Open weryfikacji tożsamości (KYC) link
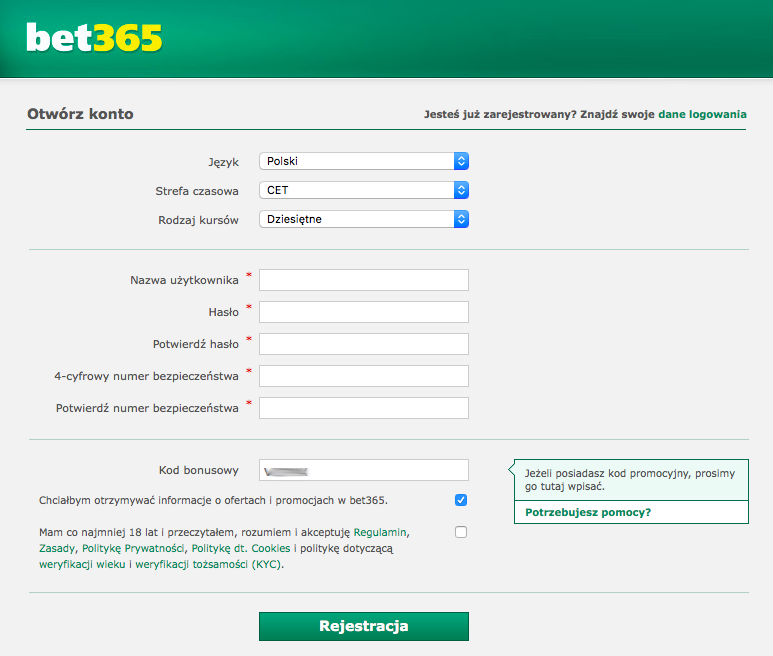This screenshot has width=773, height=656. click(x=208, y=564)
